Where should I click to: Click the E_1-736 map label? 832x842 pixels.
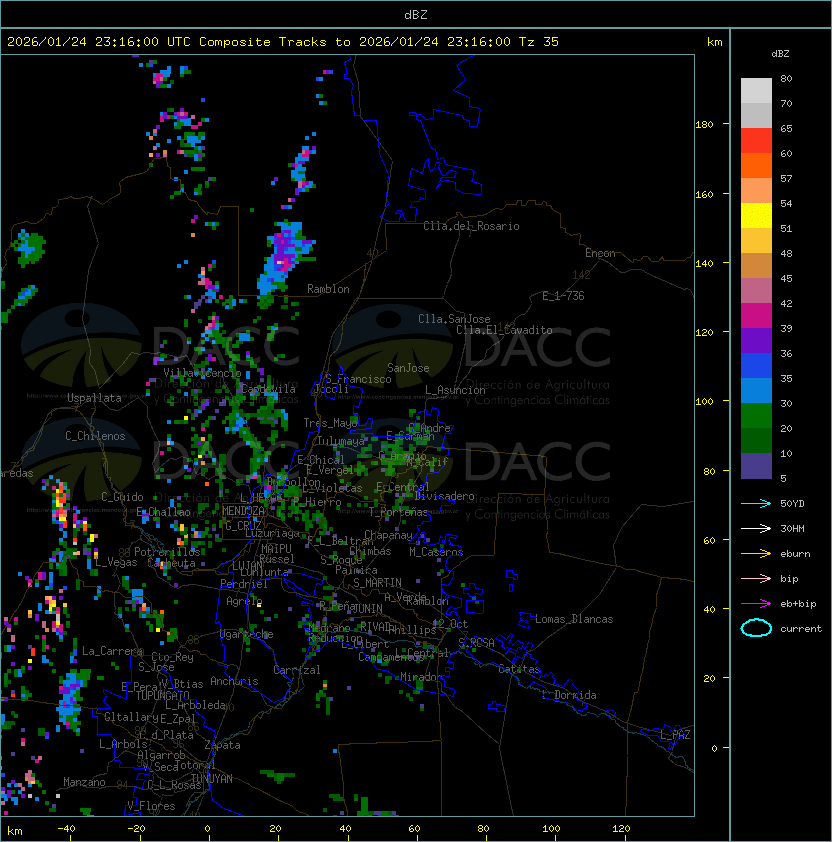pos(563,296)
